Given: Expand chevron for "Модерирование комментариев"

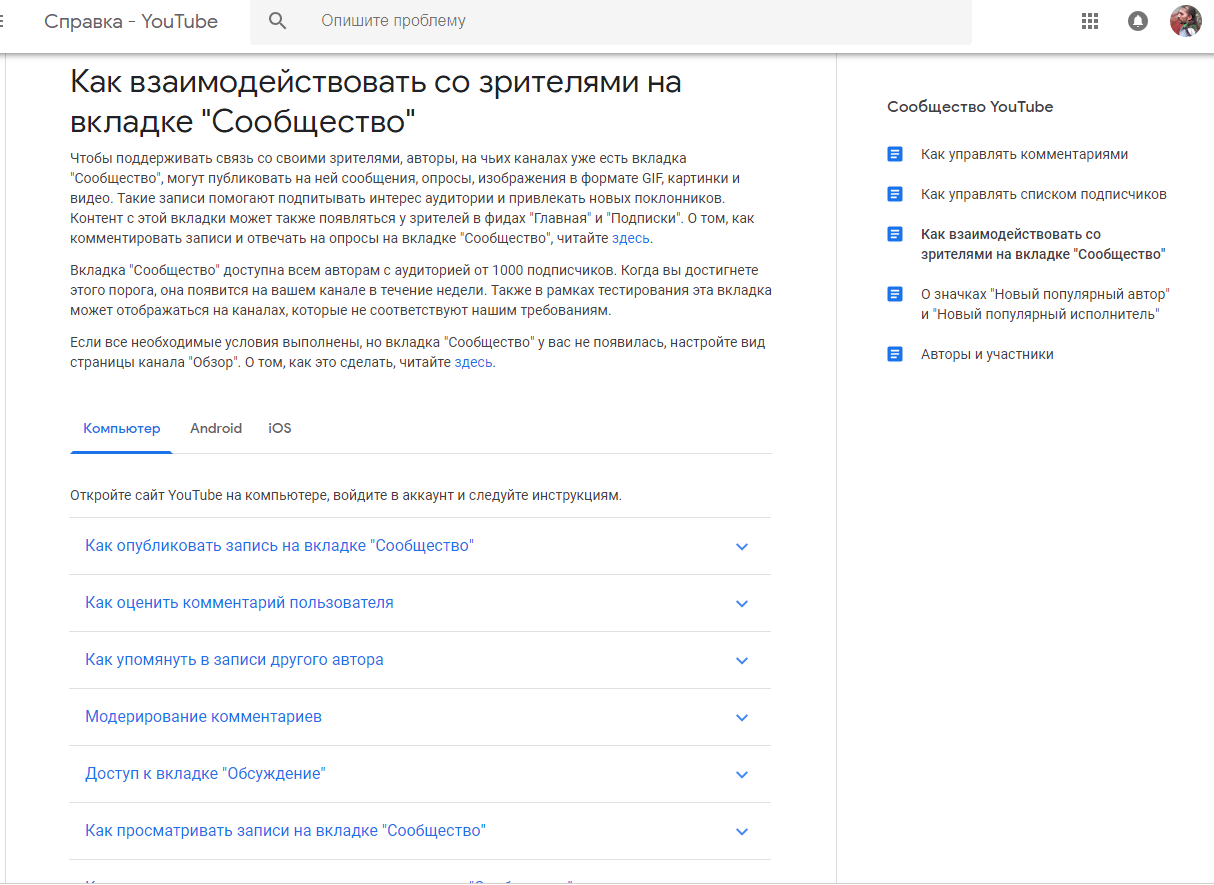Looking at the screenshot, I should 742,718.
